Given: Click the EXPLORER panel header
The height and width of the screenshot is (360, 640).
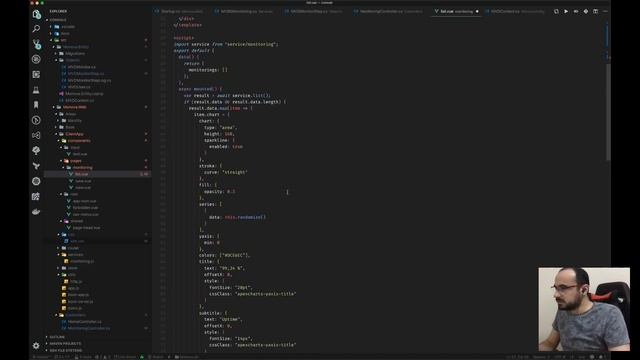Looking at the screenshot, I should pos(58,11).
